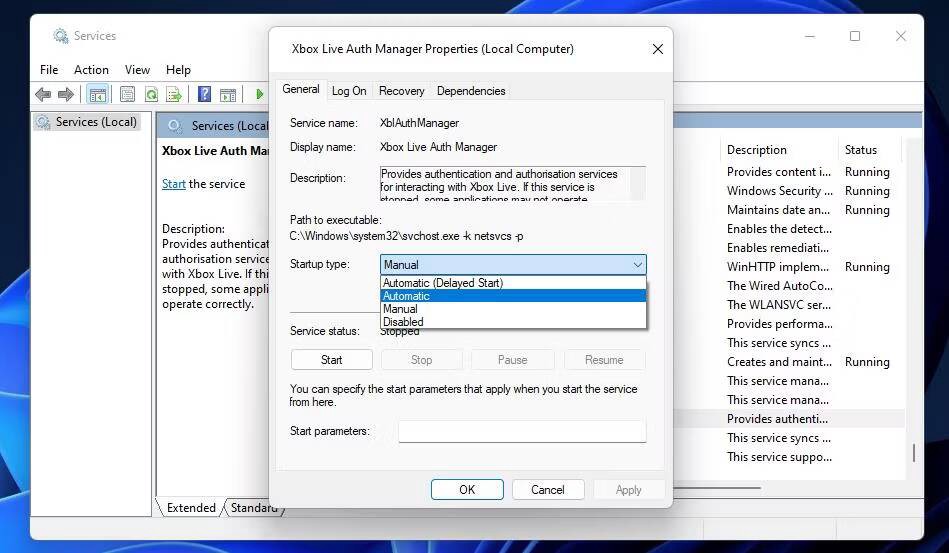Open the View menu
Screen dimensions: 949x553
(137, 70)
